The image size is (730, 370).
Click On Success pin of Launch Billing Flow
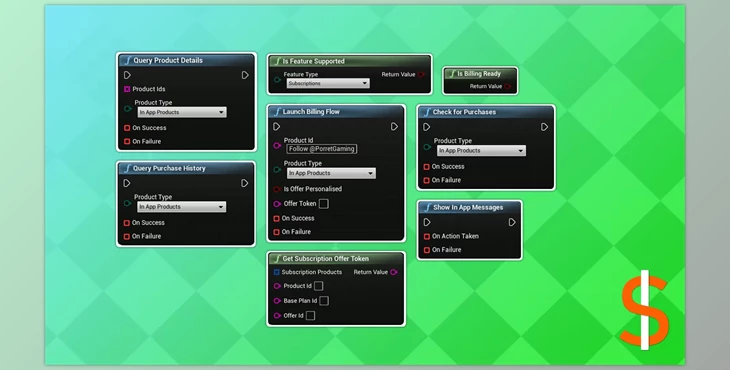pyautogui.click(x=277, y=219)
